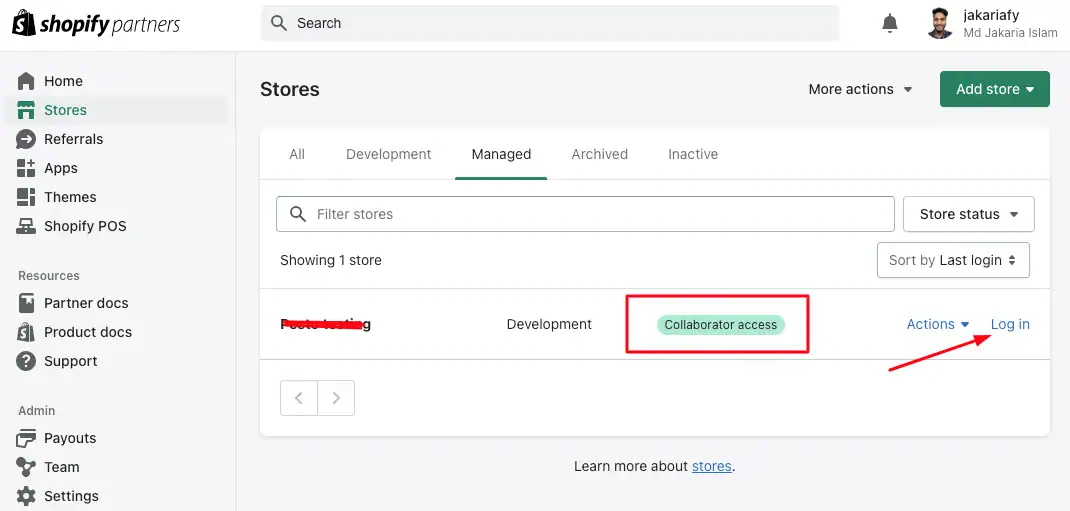Screen dimensions: 1070x511
Task: Click the Partner docs icon
Action: pos(26,303)
